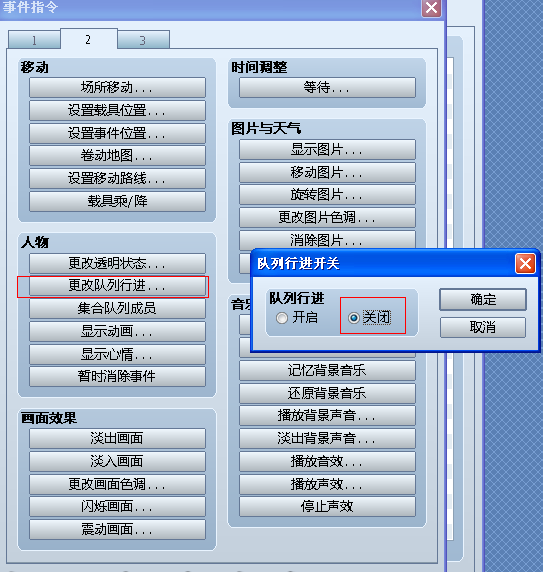
Task: Click 确定 in 队列行进开关 dialog
Action: point(483,299)
